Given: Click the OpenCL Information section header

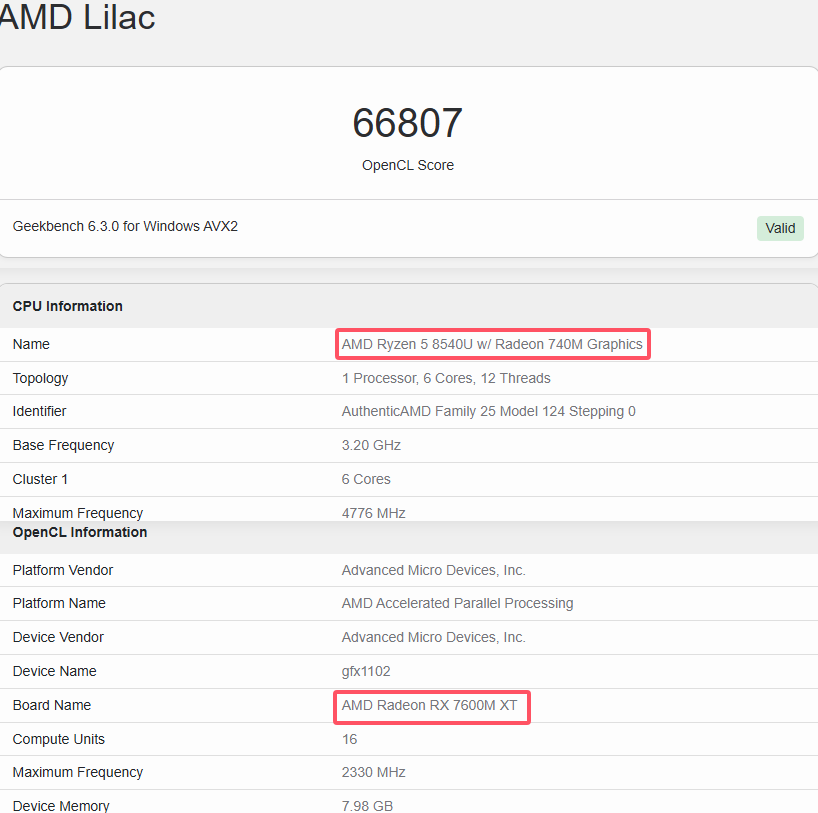Looking at the screenshot, I should [x=80, y=532].
